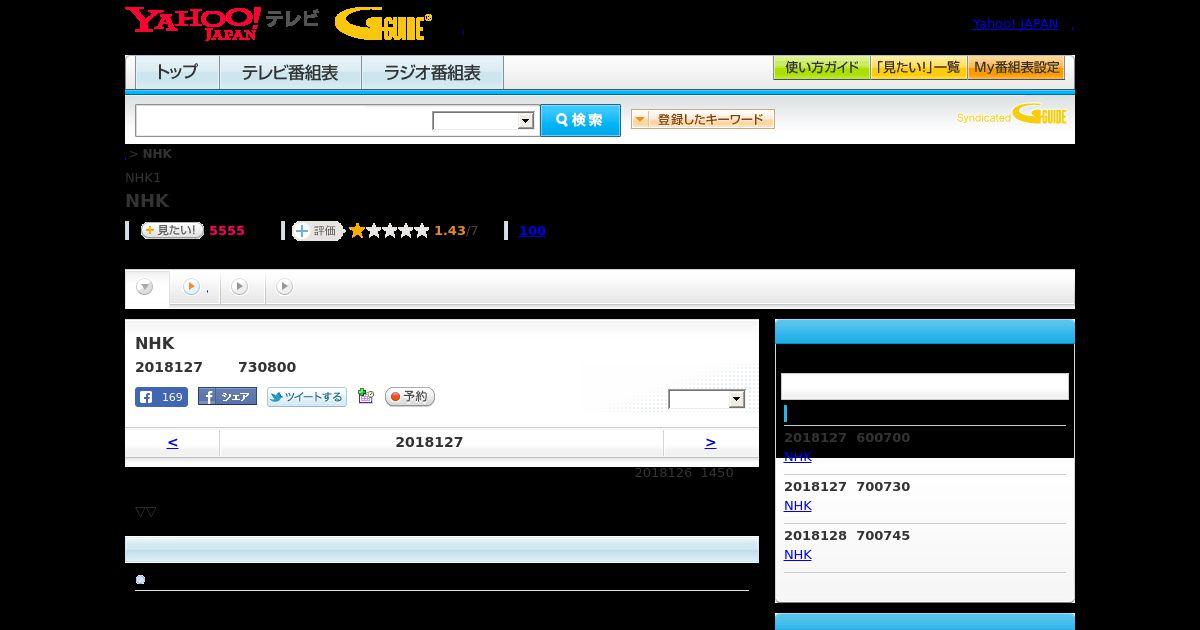Viewport: 1200px width, 630px height.
Task: Open My番組表設定 settings
Action: (x=1016, y=68)
